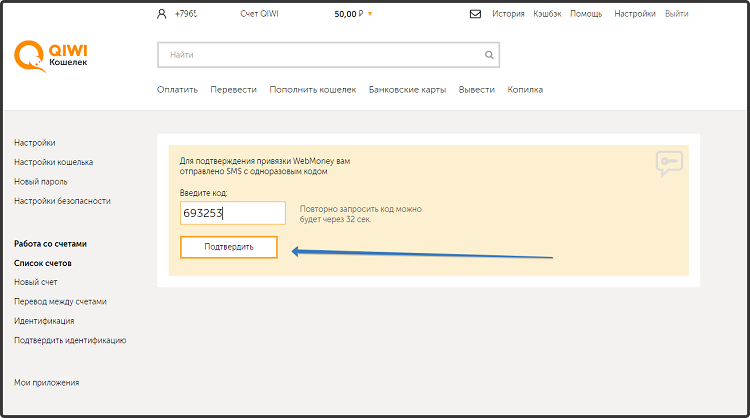The width and height of the screenshot is (750, 418).
Task: Open the messages envelope icon
Action: (x=475, y=14)
